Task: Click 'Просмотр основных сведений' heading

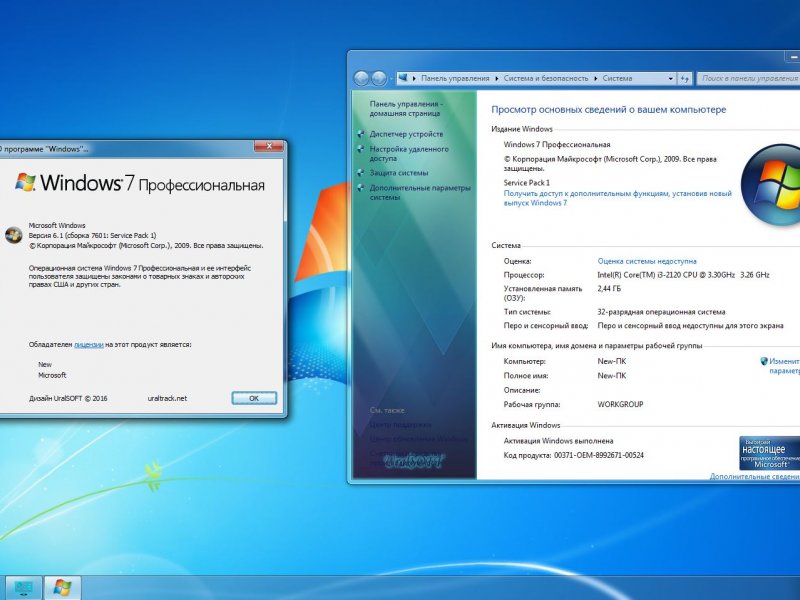Action: (608, 110)
